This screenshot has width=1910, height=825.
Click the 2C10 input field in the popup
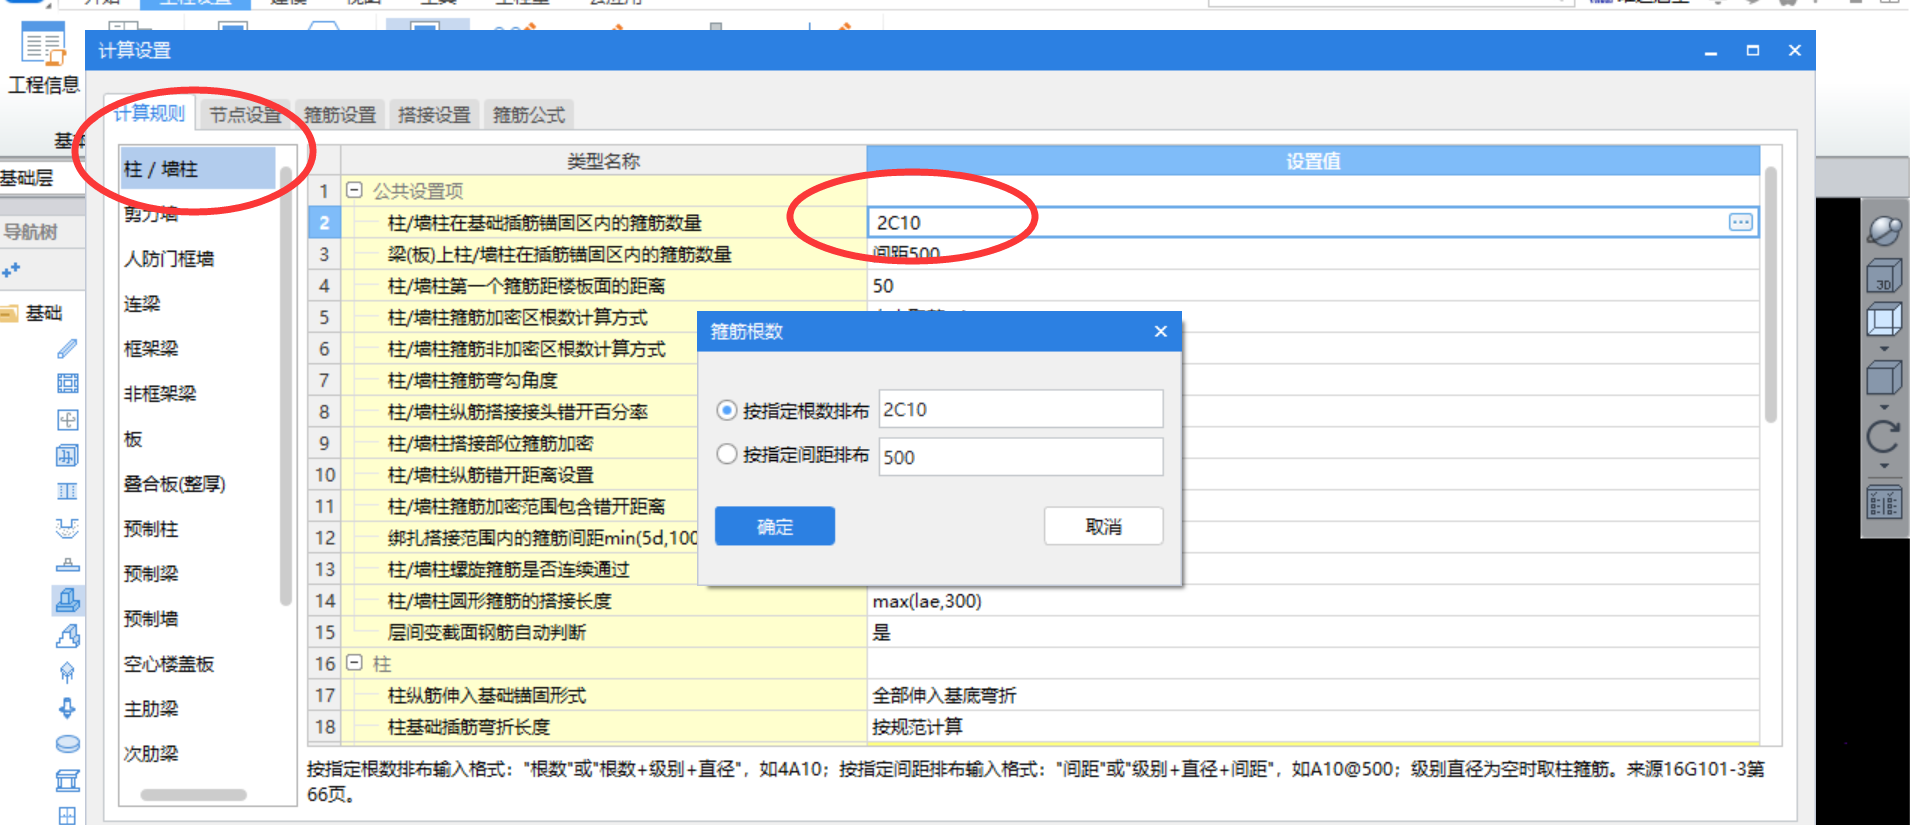[1021, 409]
